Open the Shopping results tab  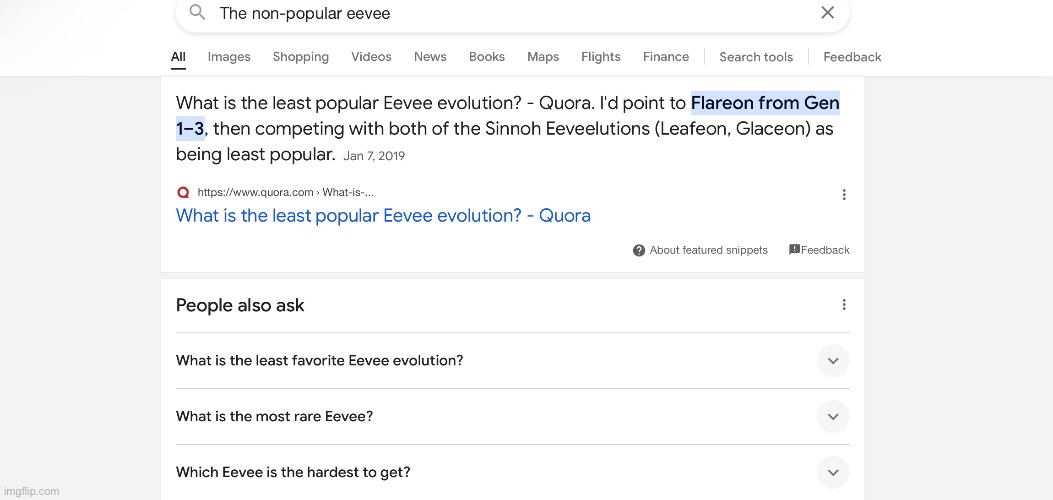pos(301,57)
